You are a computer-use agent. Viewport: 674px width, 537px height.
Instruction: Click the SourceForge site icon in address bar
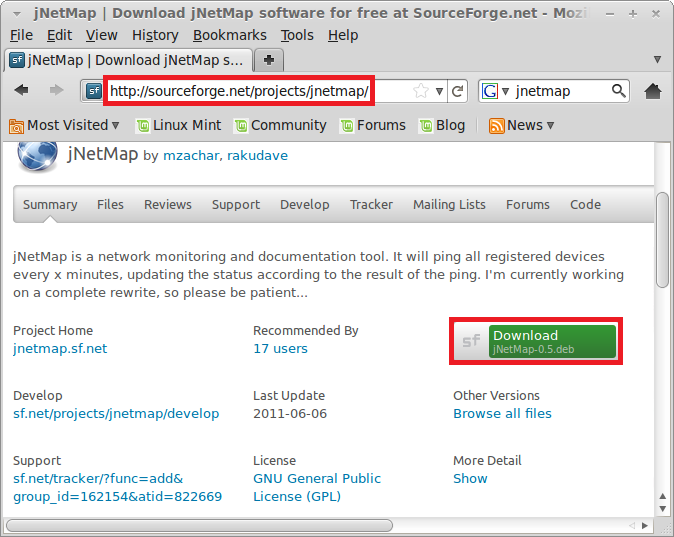point(94,91)
